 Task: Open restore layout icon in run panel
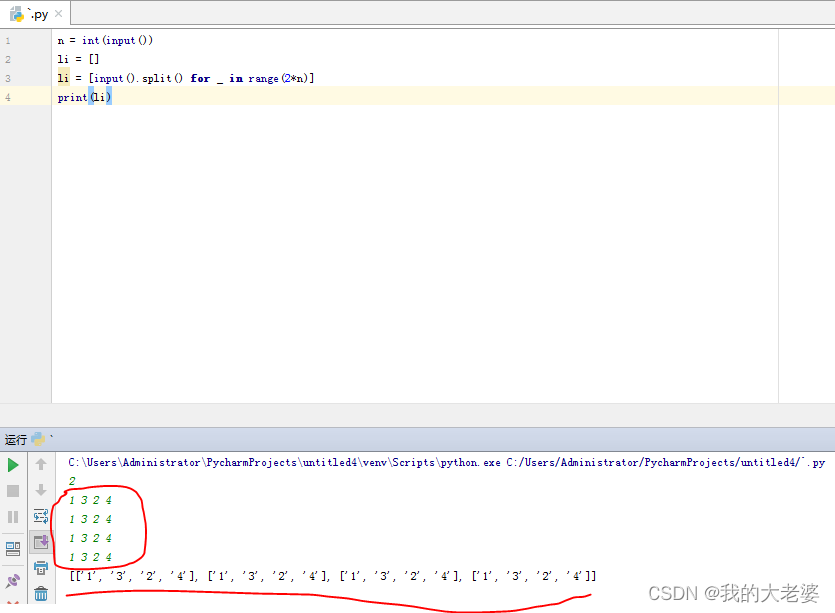(x=13, y=549)
